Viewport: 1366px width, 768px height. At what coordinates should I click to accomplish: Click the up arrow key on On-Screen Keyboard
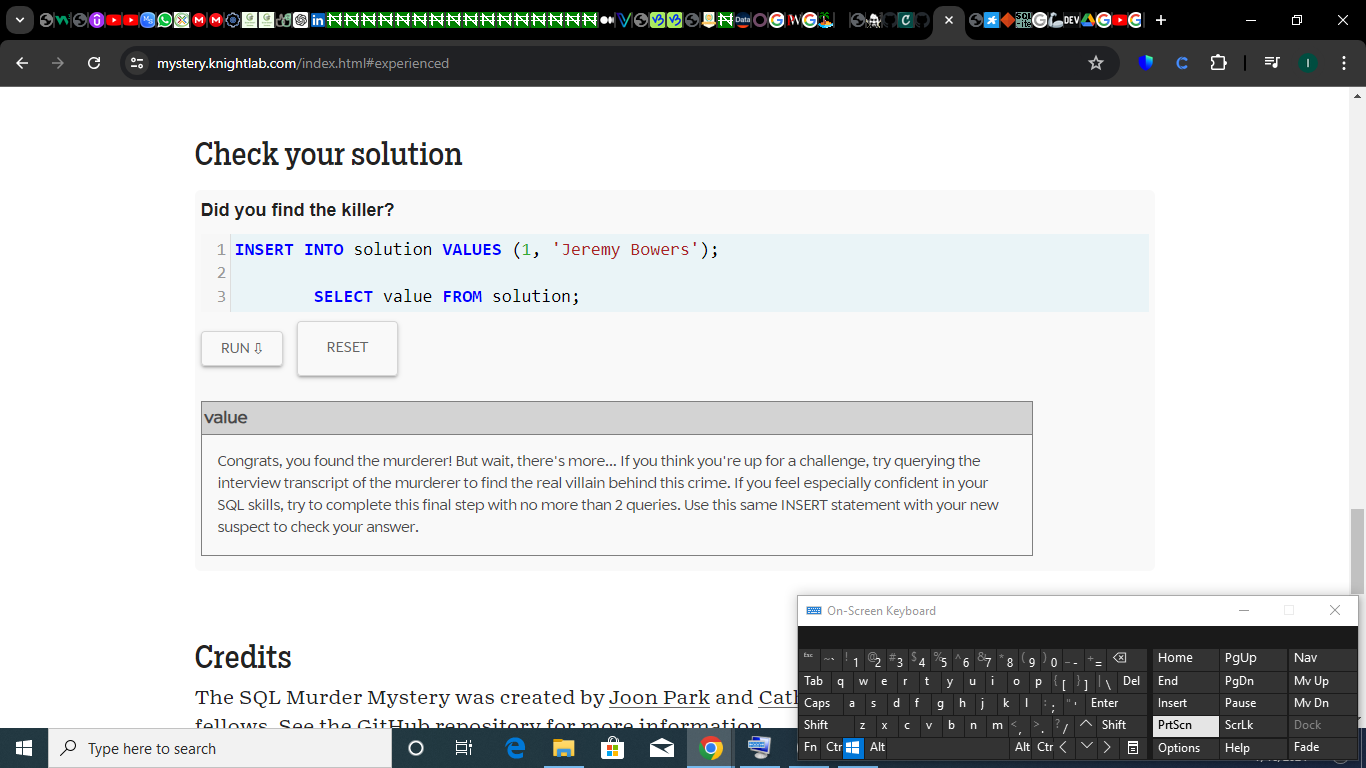(x=1086, y=725)
